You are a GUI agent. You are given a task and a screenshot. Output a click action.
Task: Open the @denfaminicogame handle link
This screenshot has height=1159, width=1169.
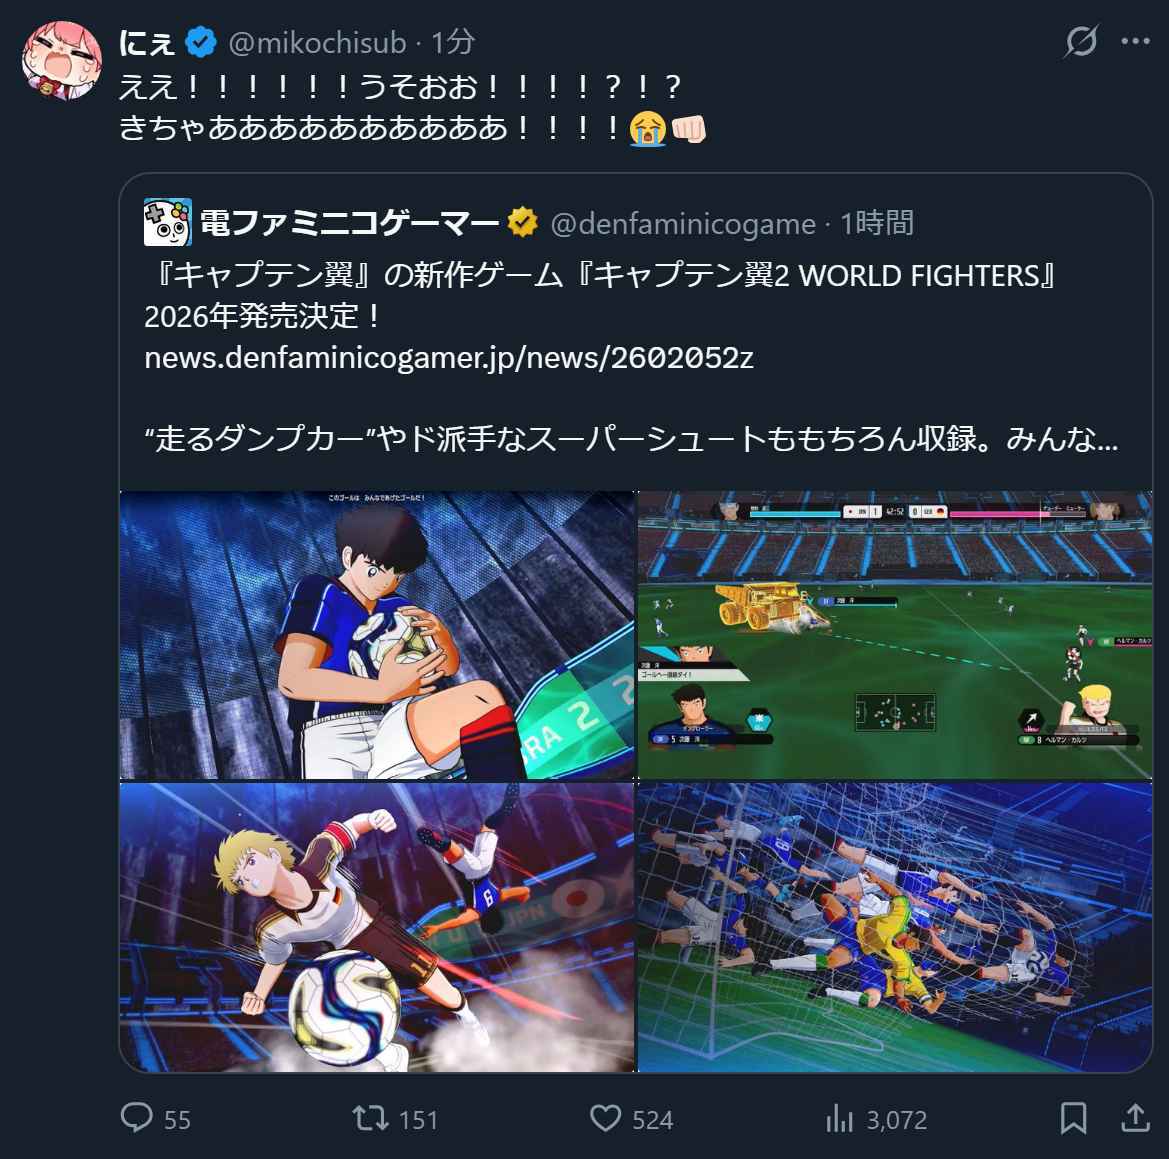pos(683,223)
